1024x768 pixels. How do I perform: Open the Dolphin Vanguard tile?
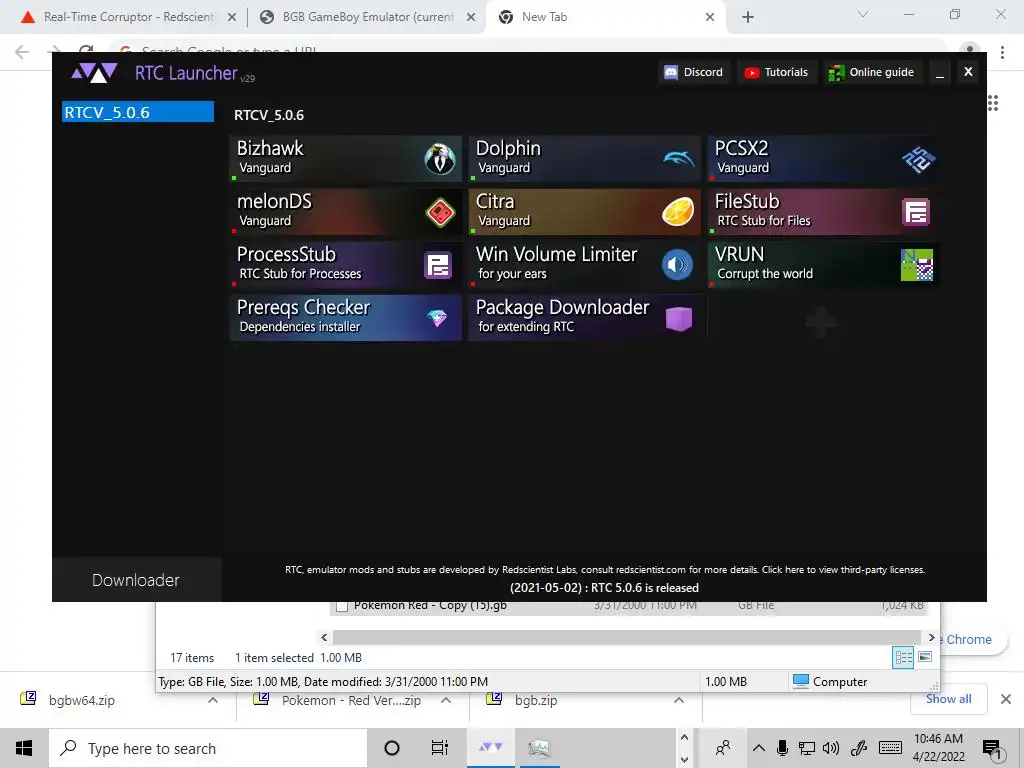coord(584,159)
